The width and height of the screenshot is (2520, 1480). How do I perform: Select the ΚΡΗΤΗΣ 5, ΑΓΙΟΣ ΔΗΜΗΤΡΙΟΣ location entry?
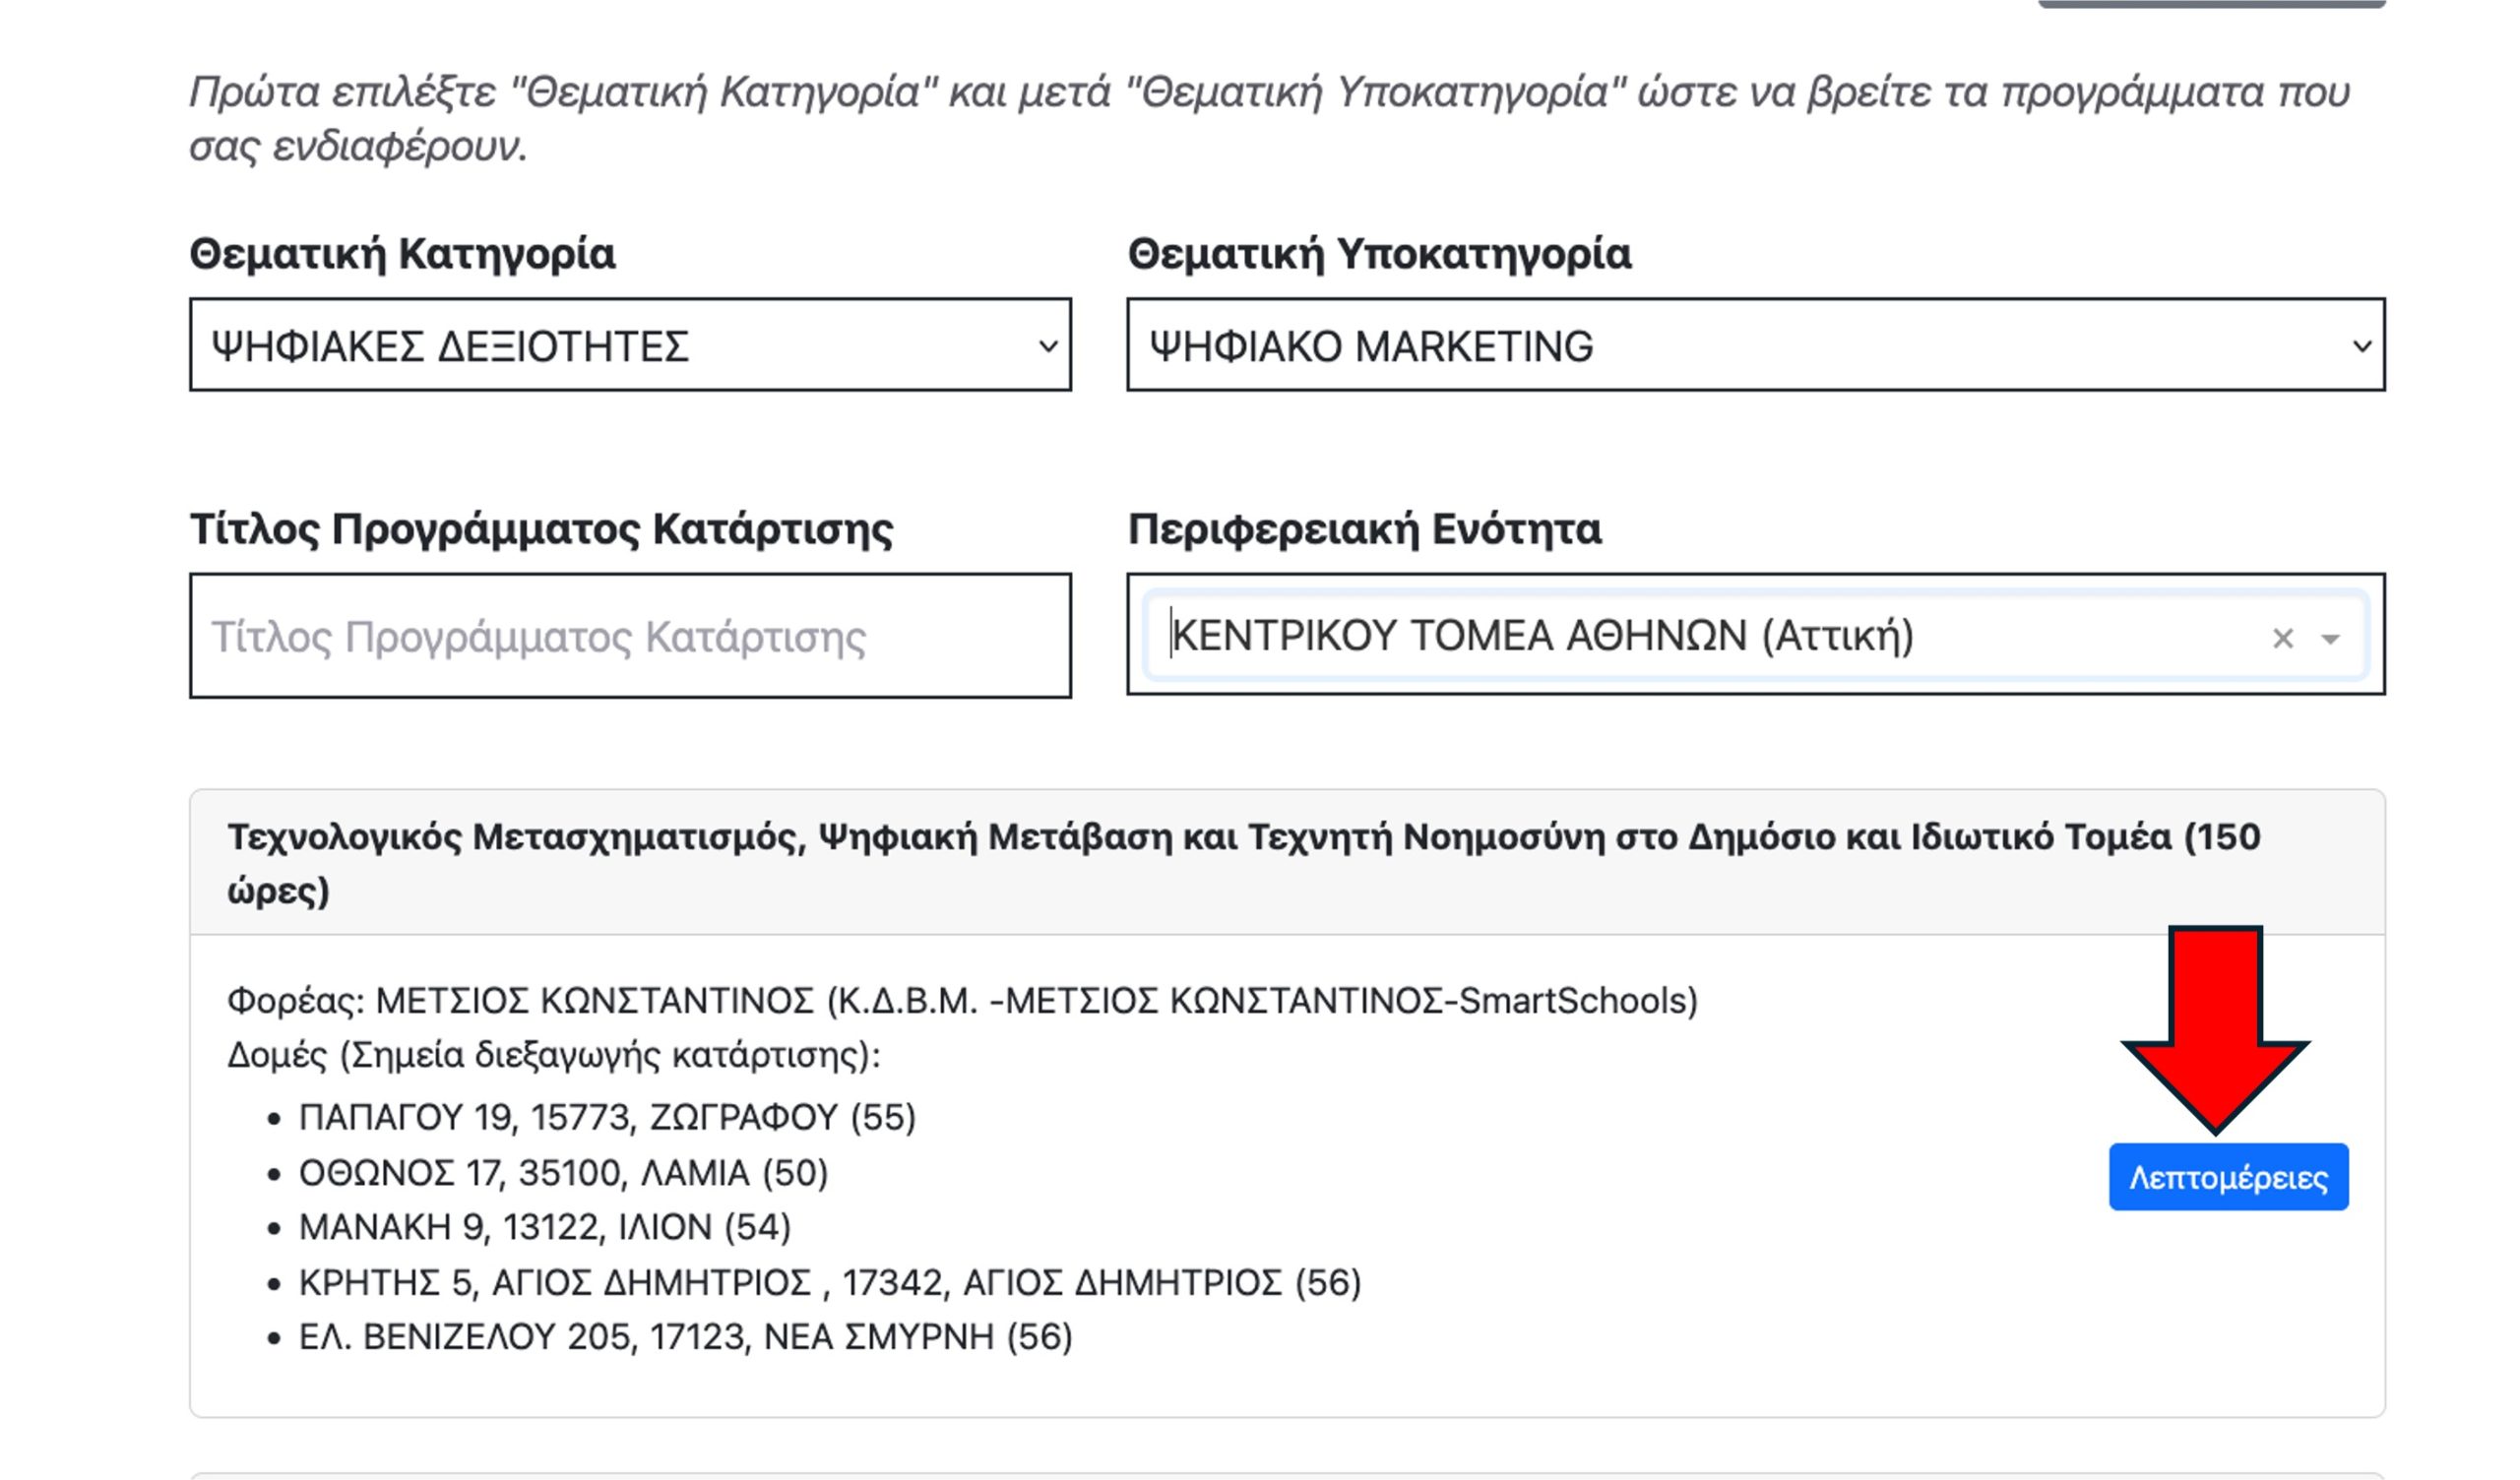coord(829,1282)
